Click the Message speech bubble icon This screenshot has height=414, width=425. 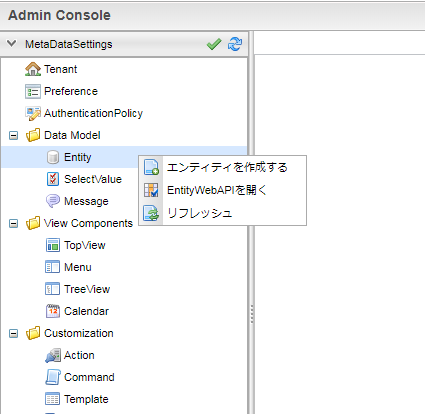[53, 201]
